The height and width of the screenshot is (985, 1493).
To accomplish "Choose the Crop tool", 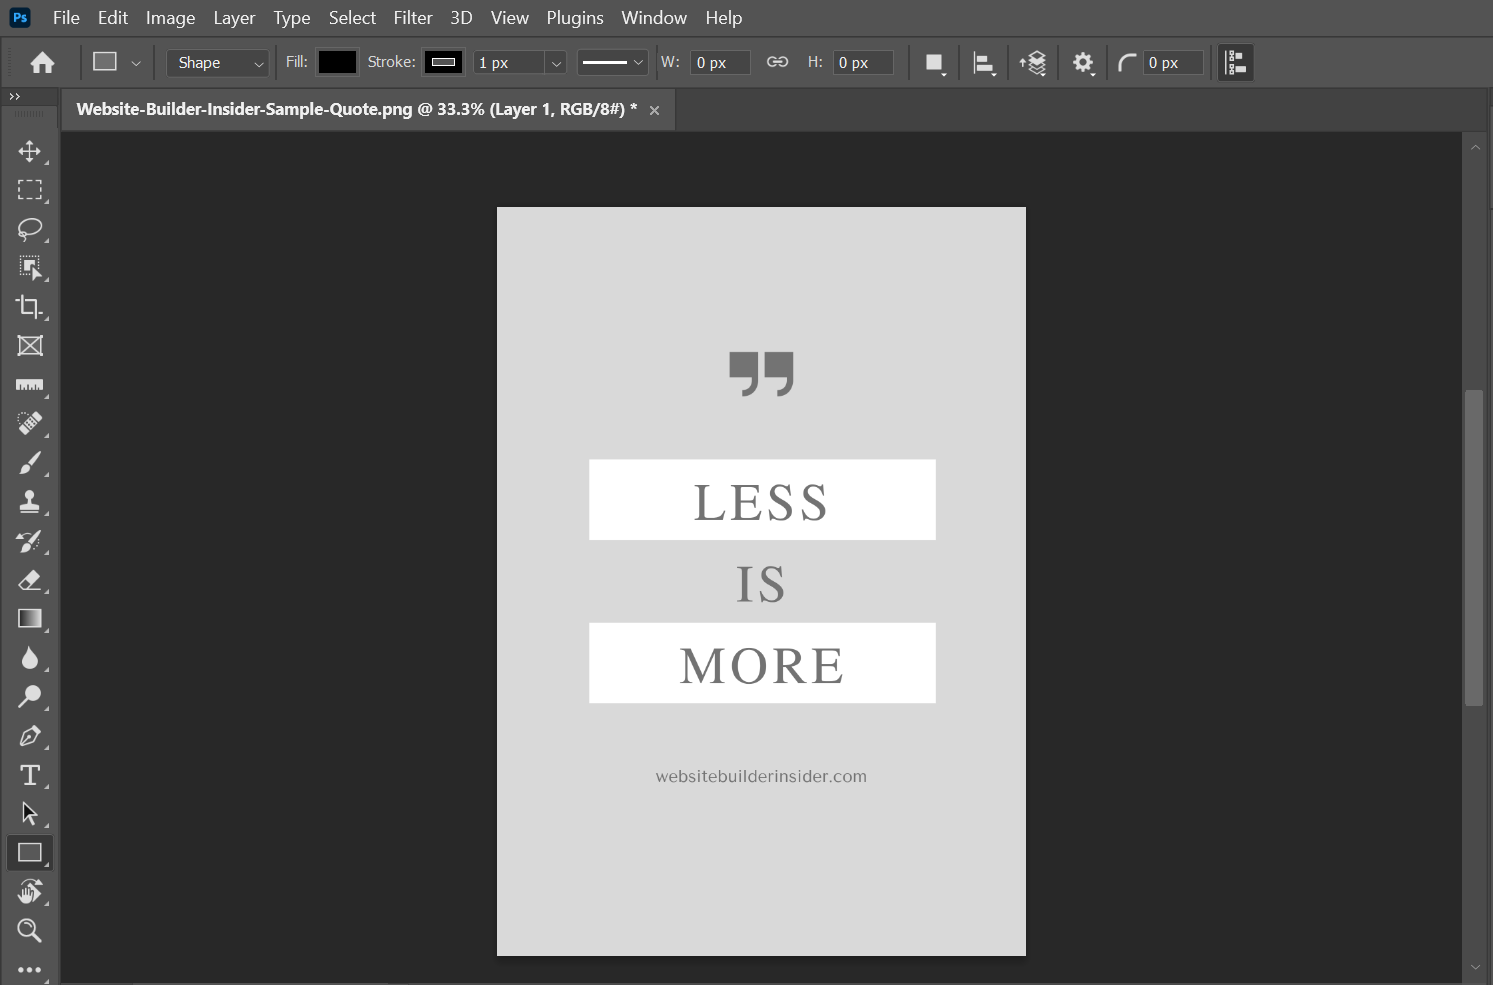I will pos(29,307).
